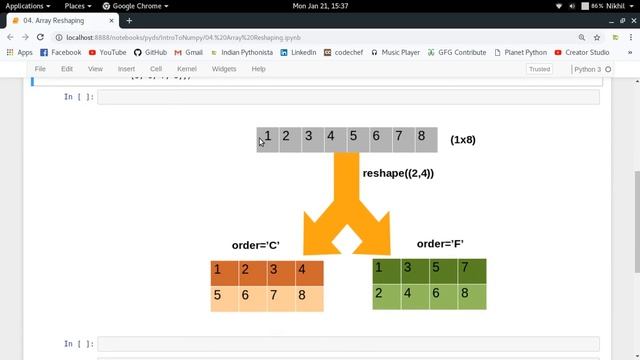
Task: Click the browser forward arrow
Action: pyautogui.click(x=25, y=37)
